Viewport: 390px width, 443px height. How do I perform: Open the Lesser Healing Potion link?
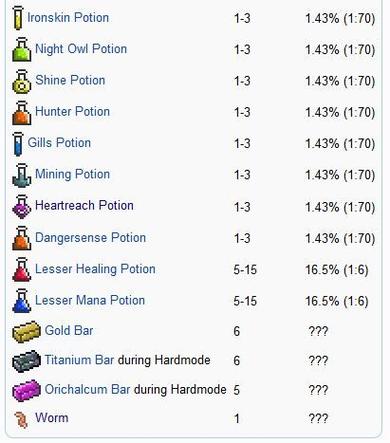point(95,269)
